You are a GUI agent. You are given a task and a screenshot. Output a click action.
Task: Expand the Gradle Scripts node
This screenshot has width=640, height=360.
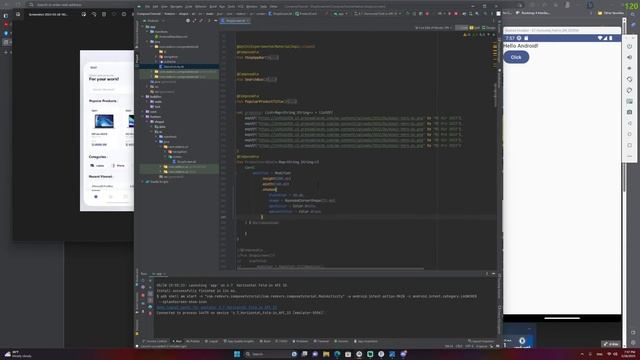(142, 182)
